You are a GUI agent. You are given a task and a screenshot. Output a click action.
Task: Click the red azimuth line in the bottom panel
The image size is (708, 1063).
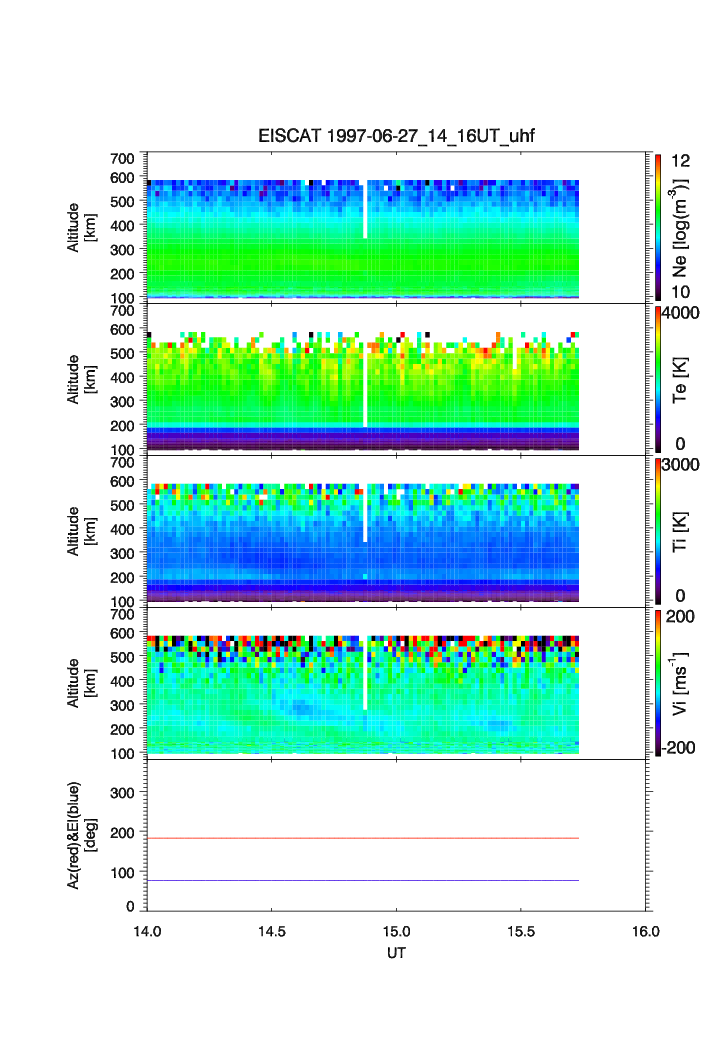click(363, 839)
